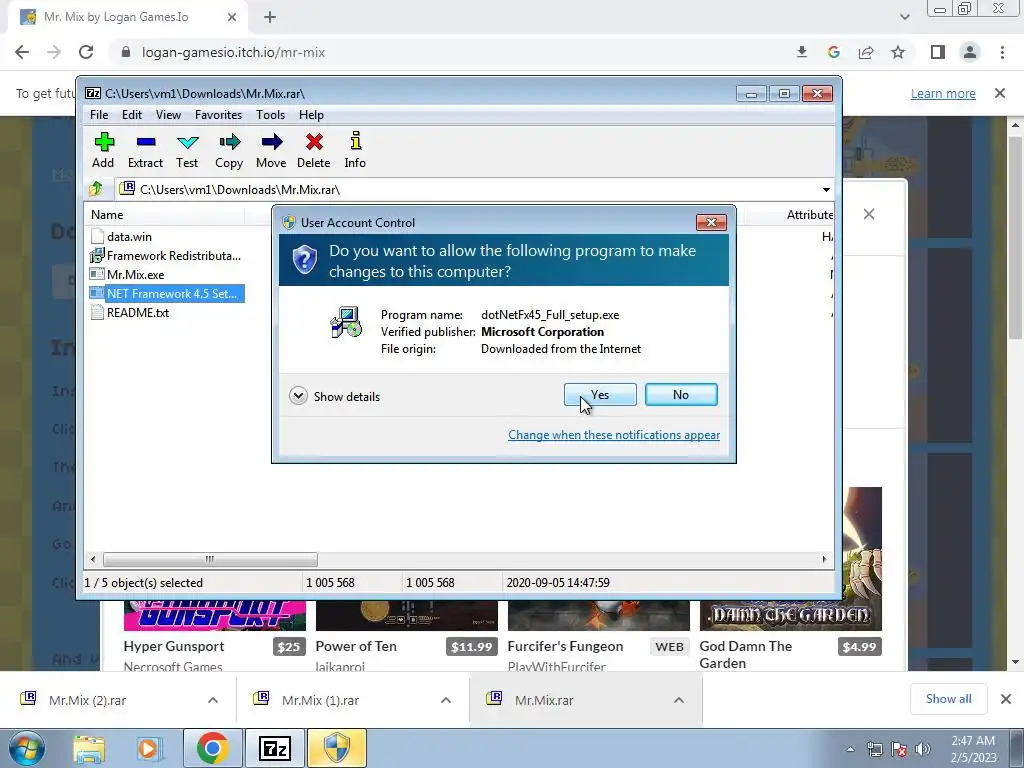Screen dimensions: 1024x768
Task: Open the View menu in 7-Zip
Action: pyautogui.click(x=168, y=115)
